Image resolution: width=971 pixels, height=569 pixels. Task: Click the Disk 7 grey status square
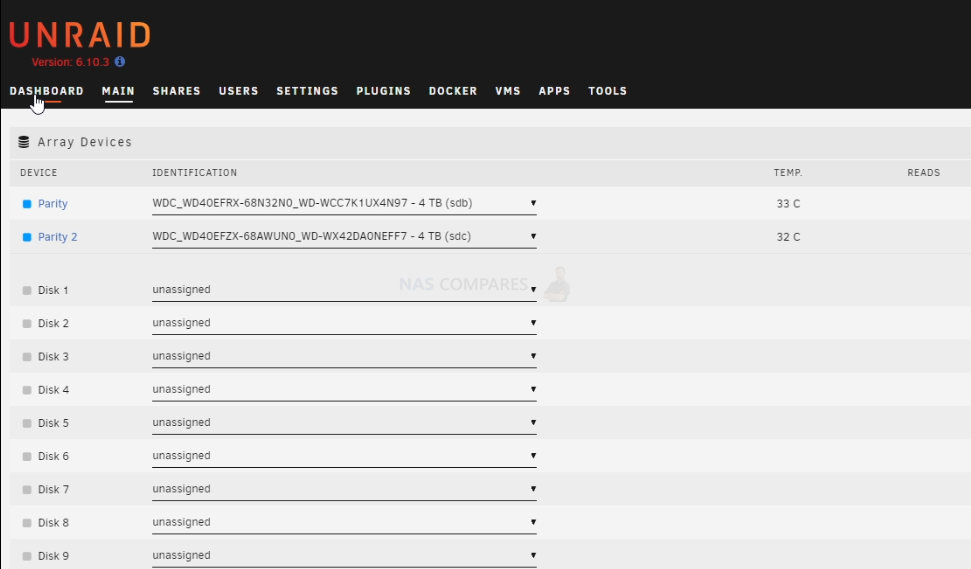tap(27, 490)
